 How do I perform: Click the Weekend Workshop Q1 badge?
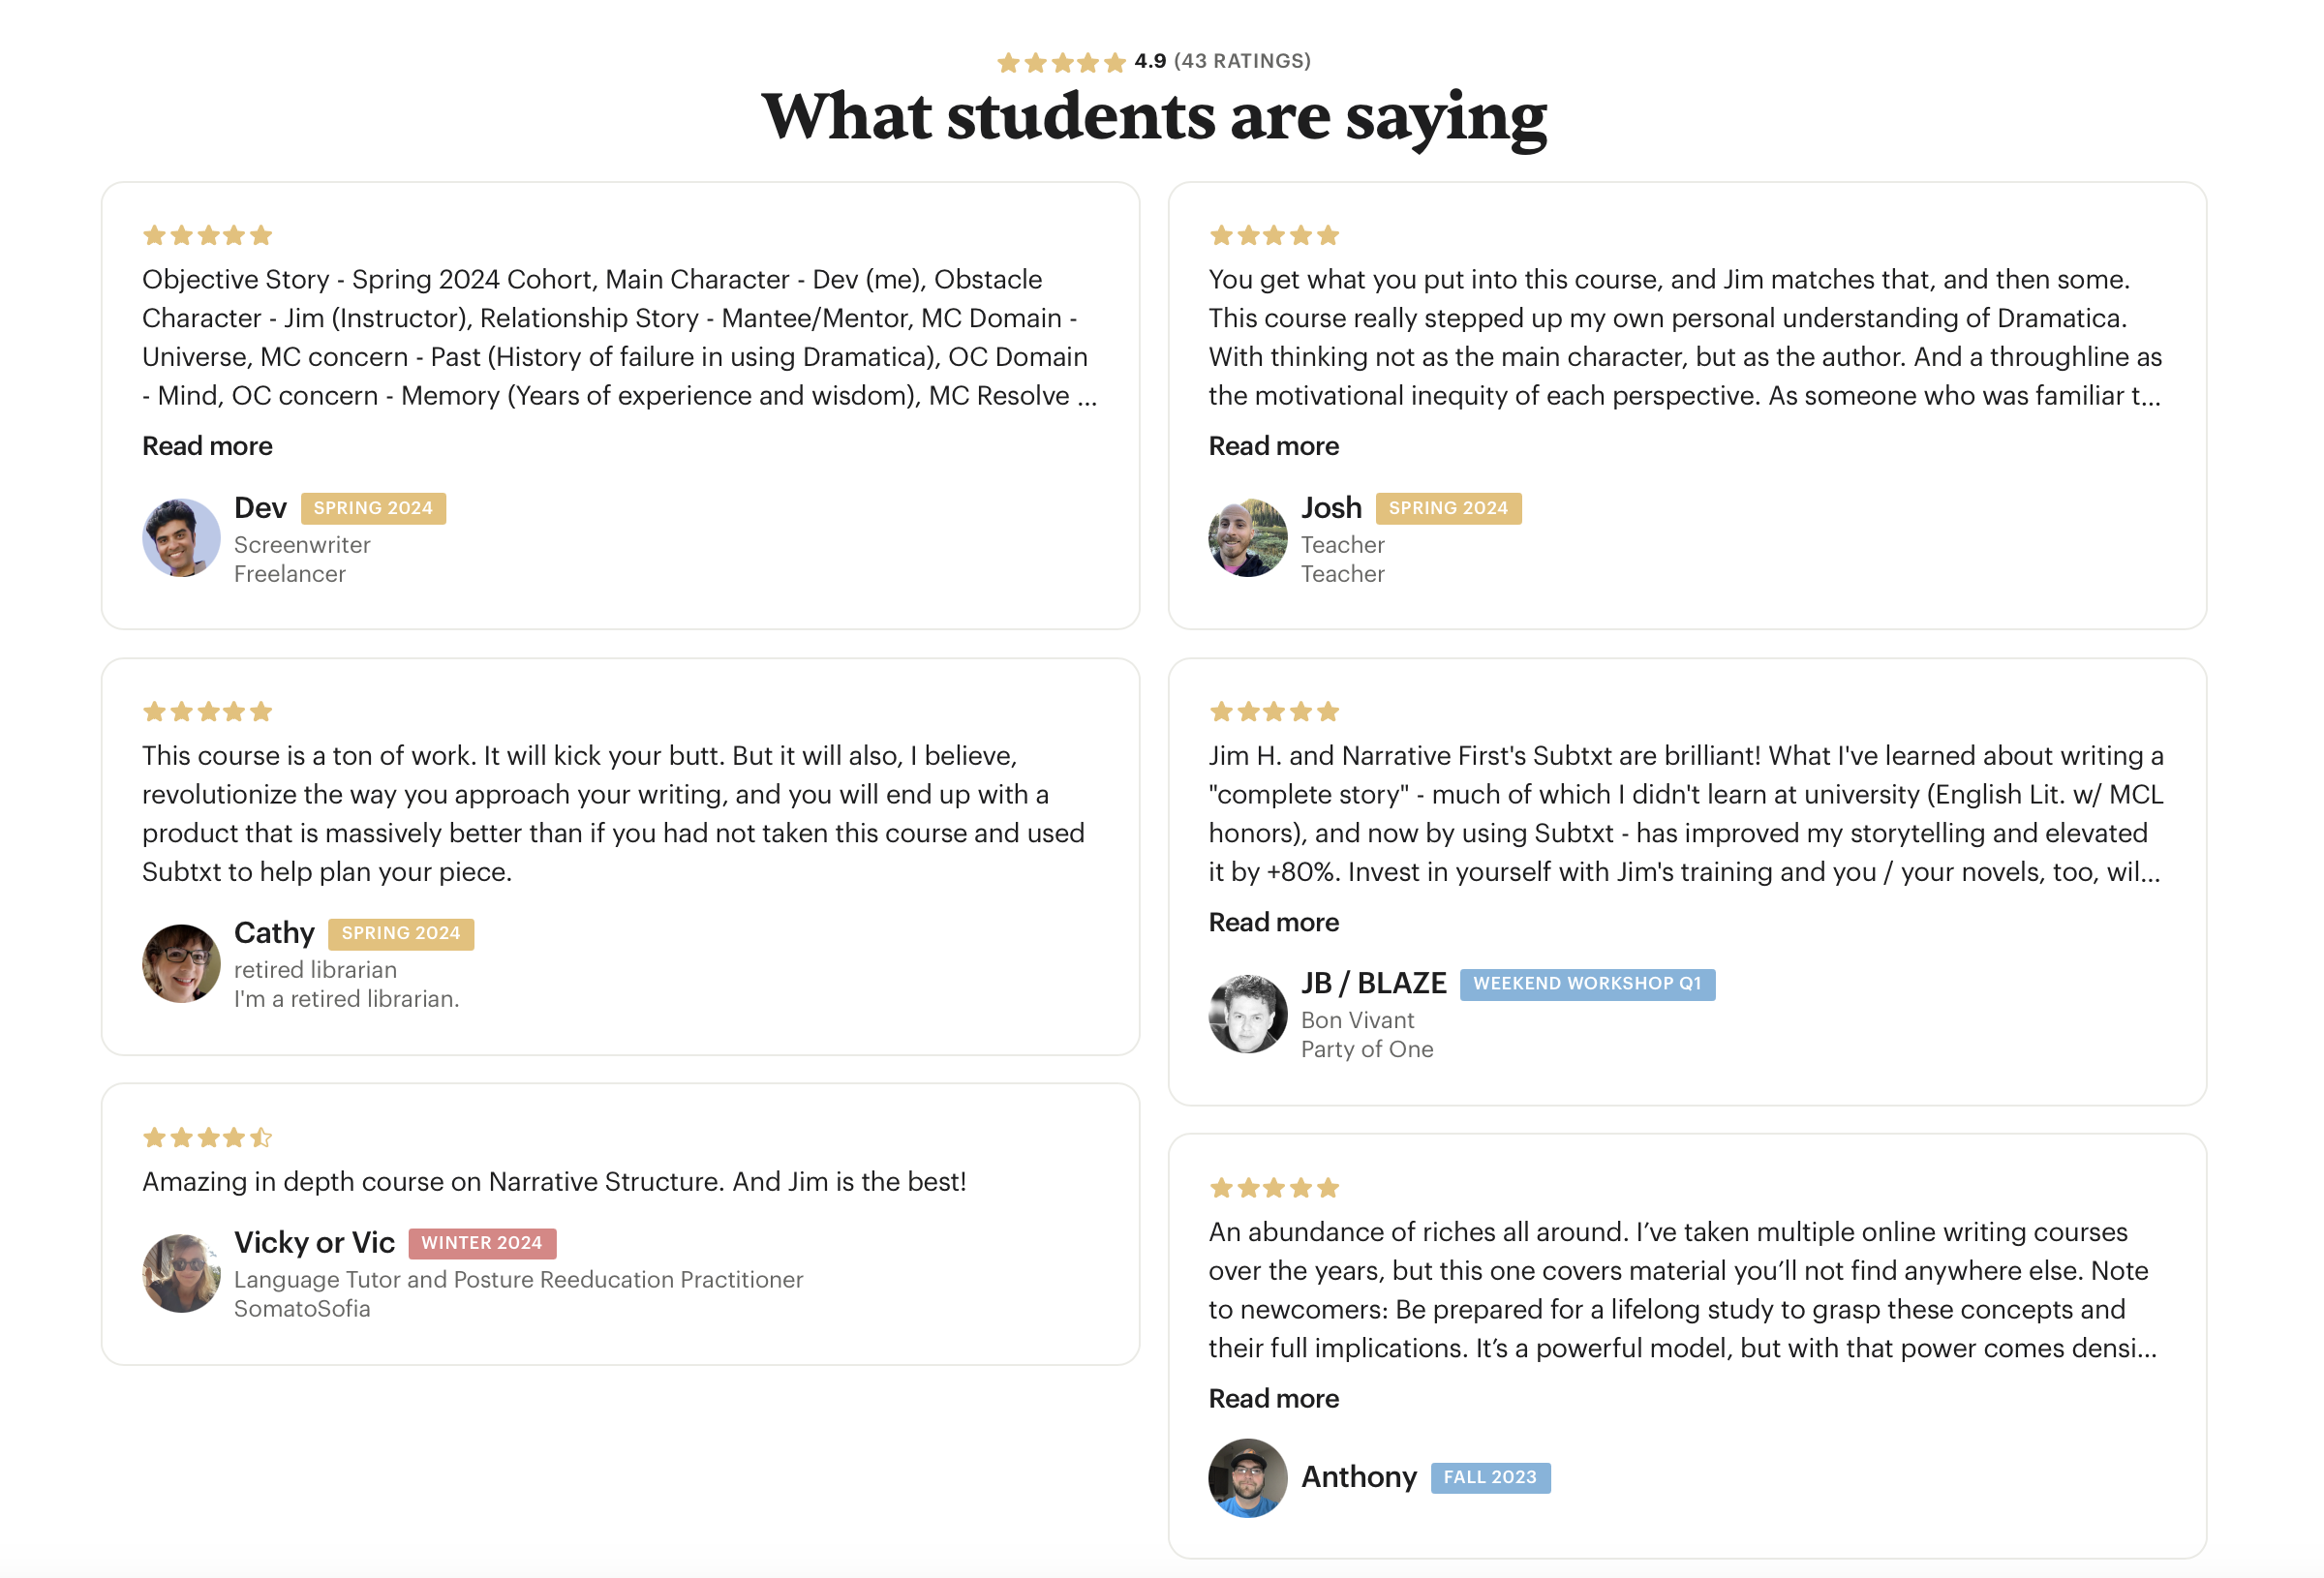click(x=1586, y=984)
